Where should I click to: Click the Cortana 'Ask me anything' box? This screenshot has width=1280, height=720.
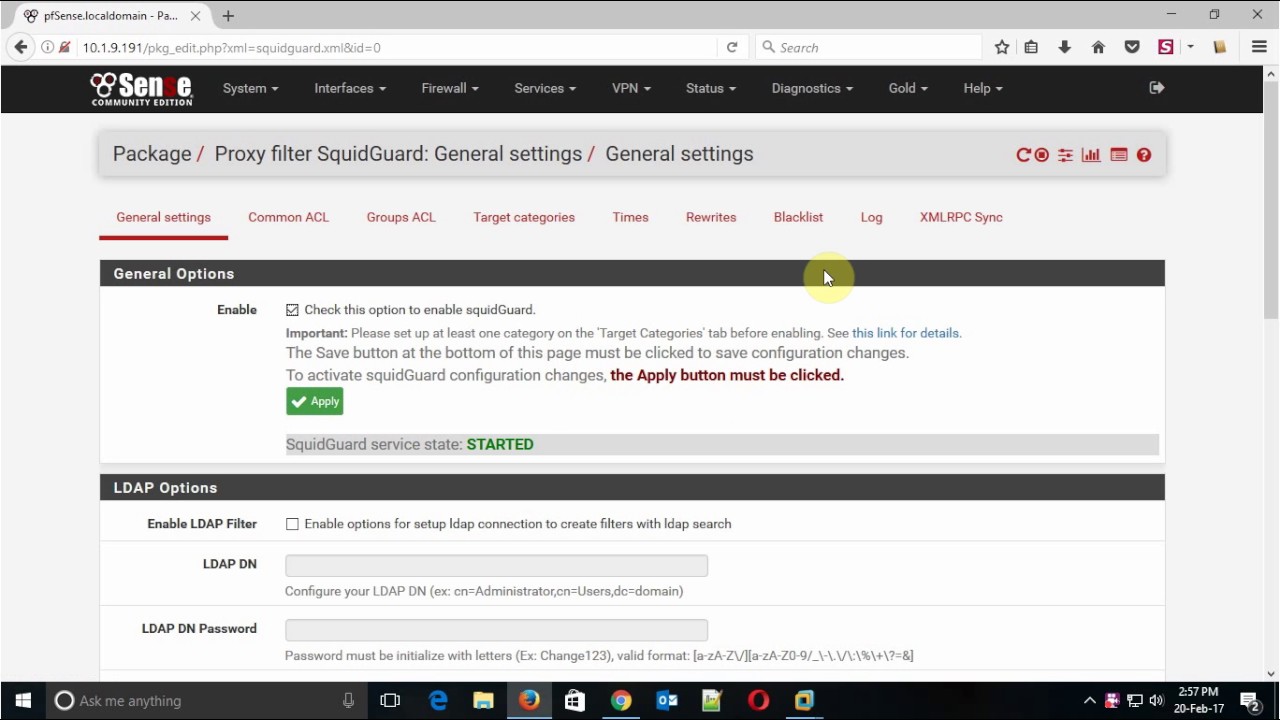click(206, 701)
